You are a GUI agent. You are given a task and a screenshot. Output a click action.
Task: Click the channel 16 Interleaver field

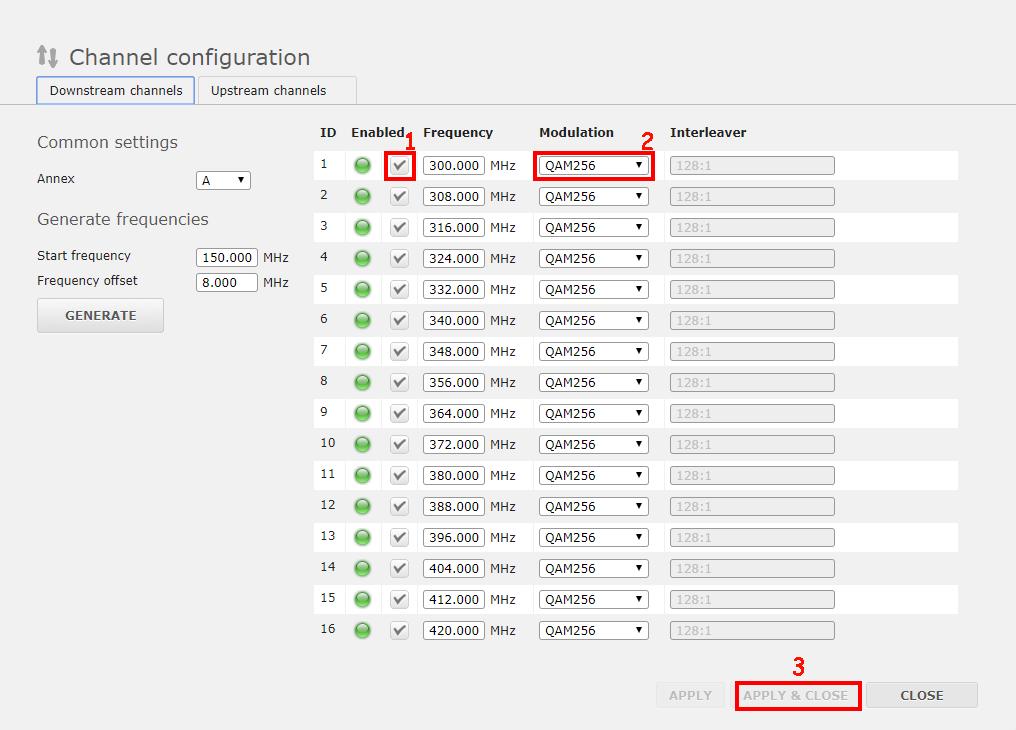tap(752, 630)
